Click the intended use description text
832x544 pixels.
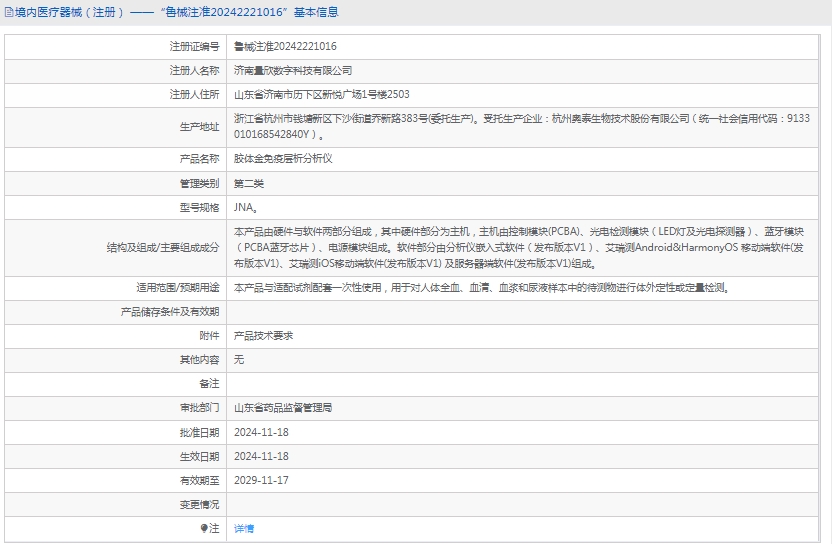click(480, 287)
